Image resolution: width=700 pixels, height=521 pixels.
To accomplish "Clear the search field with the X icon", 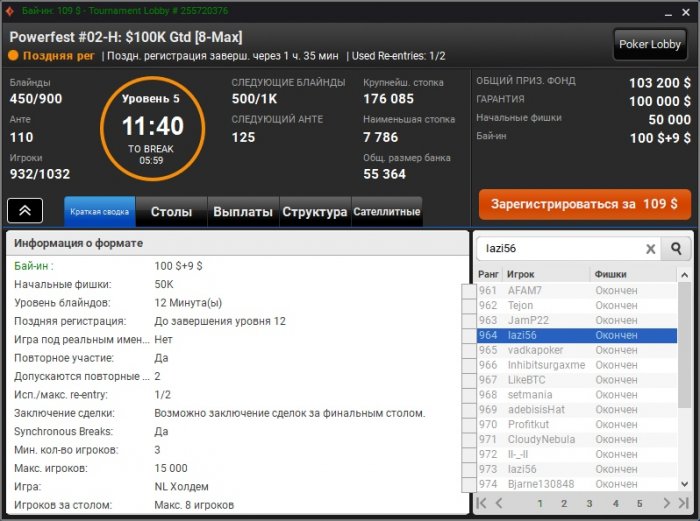I will coord(650,249).
